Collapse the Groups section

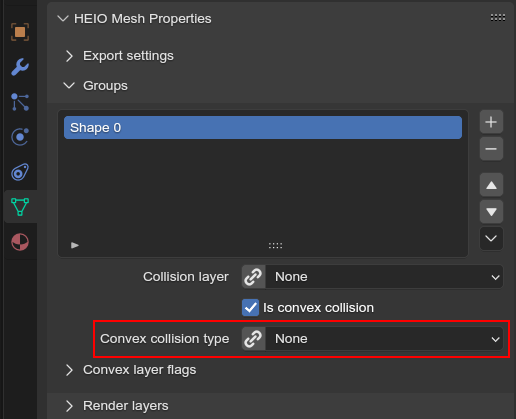click(69, 86)
